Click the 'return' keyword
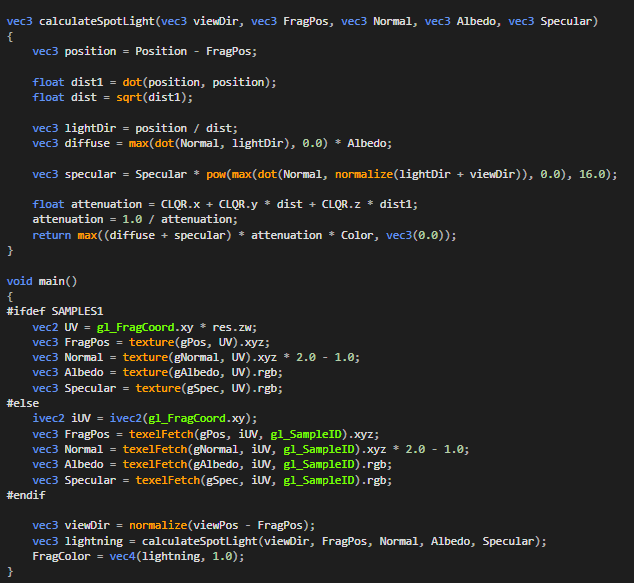The width and height of the screenshot is (634, 583). point(52,235)
